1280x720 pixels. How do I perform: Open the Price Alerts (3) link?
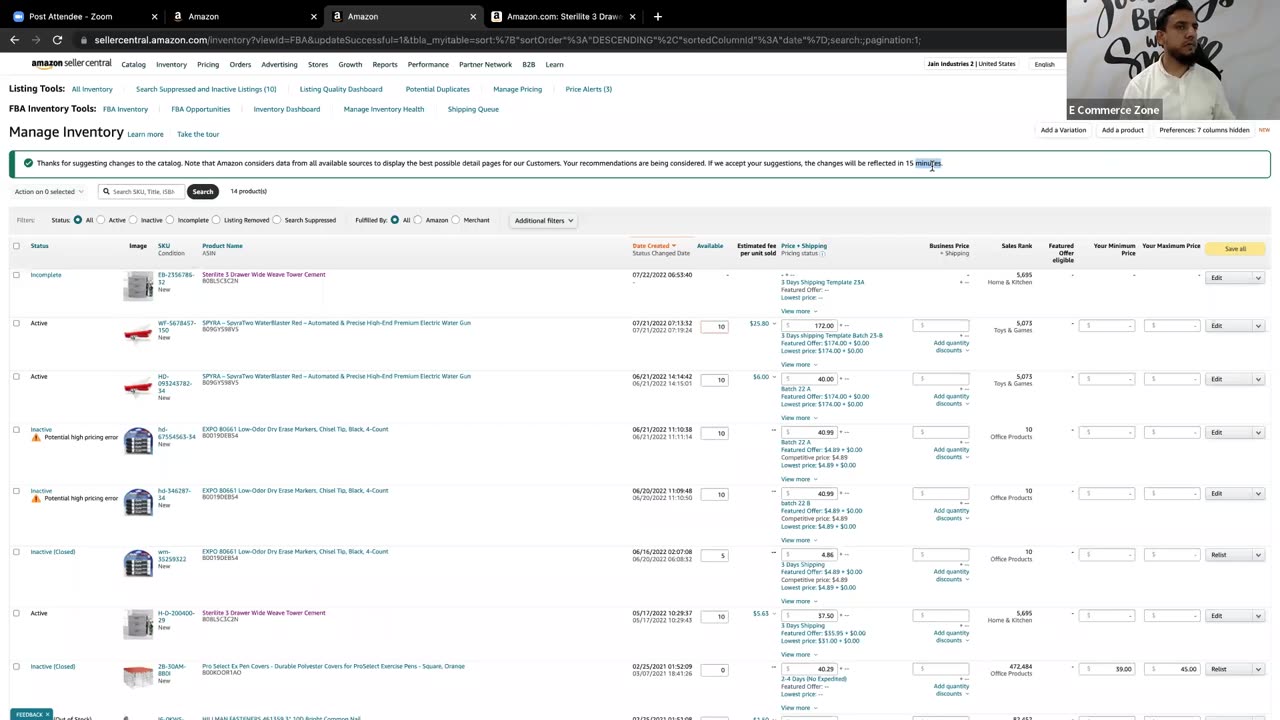click(x=588, y=89)
